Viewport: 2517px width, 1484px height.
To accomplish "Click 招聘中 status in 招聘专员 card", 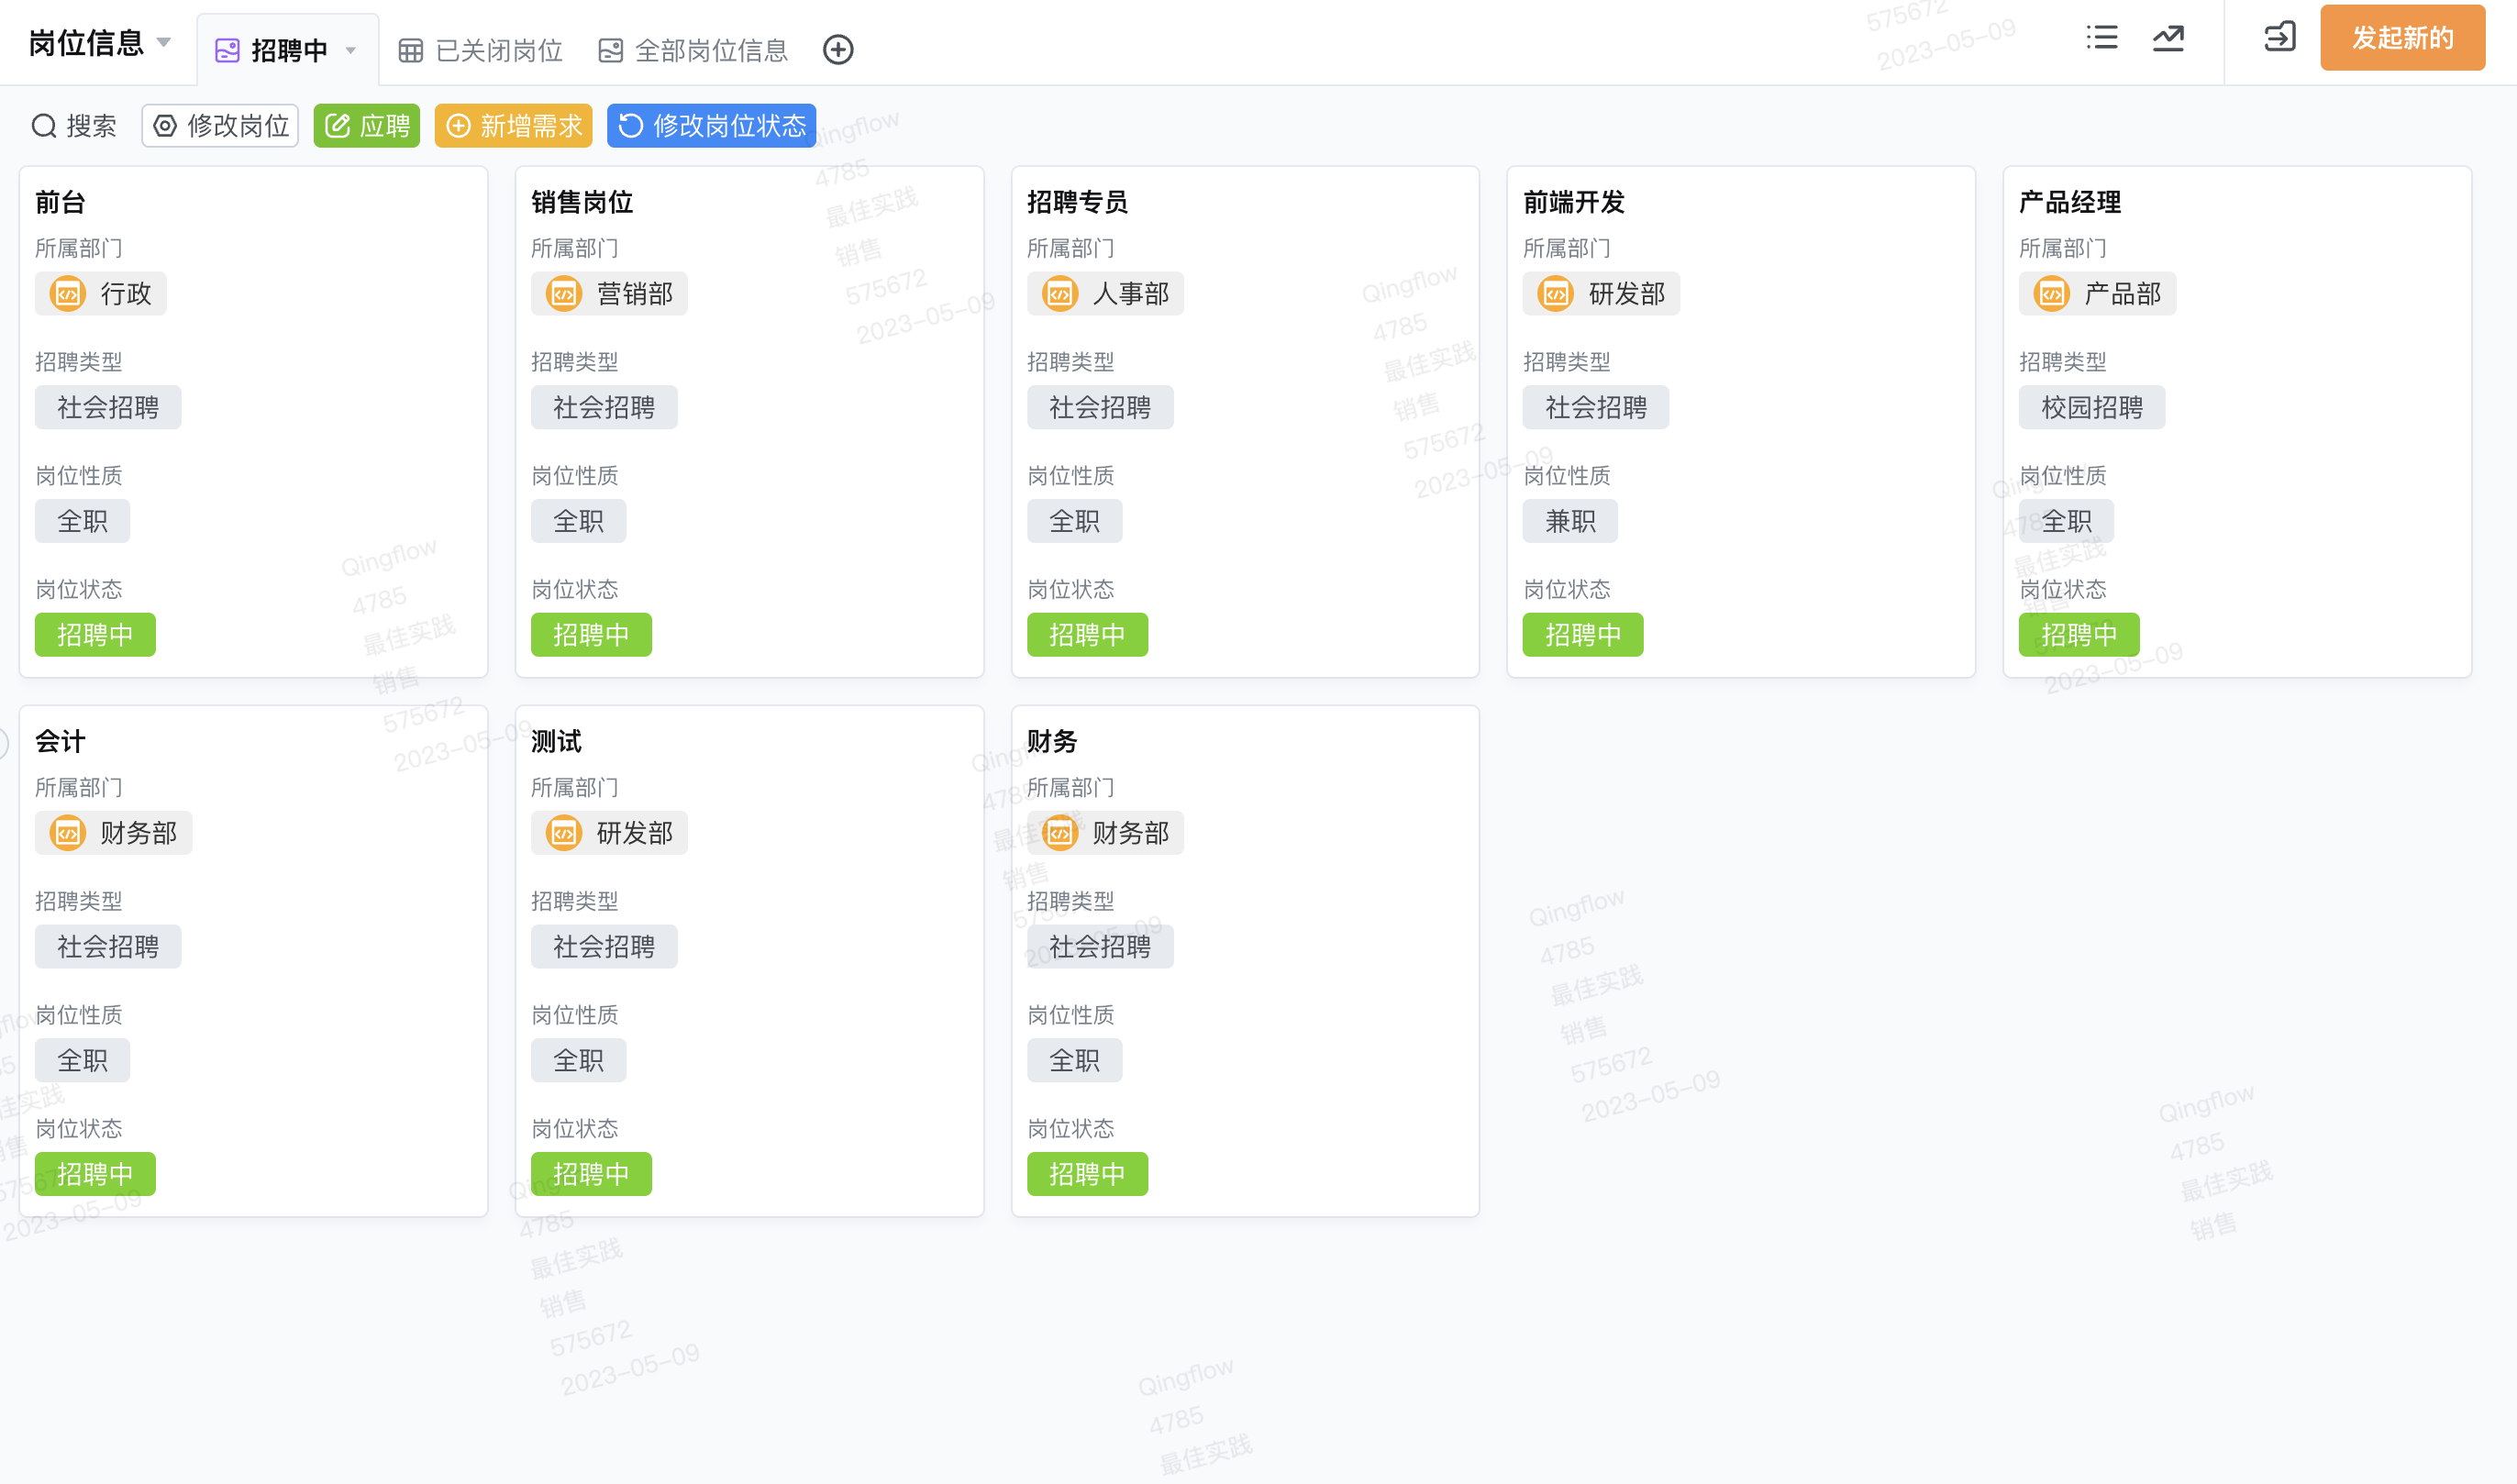I will point(1087,636).
